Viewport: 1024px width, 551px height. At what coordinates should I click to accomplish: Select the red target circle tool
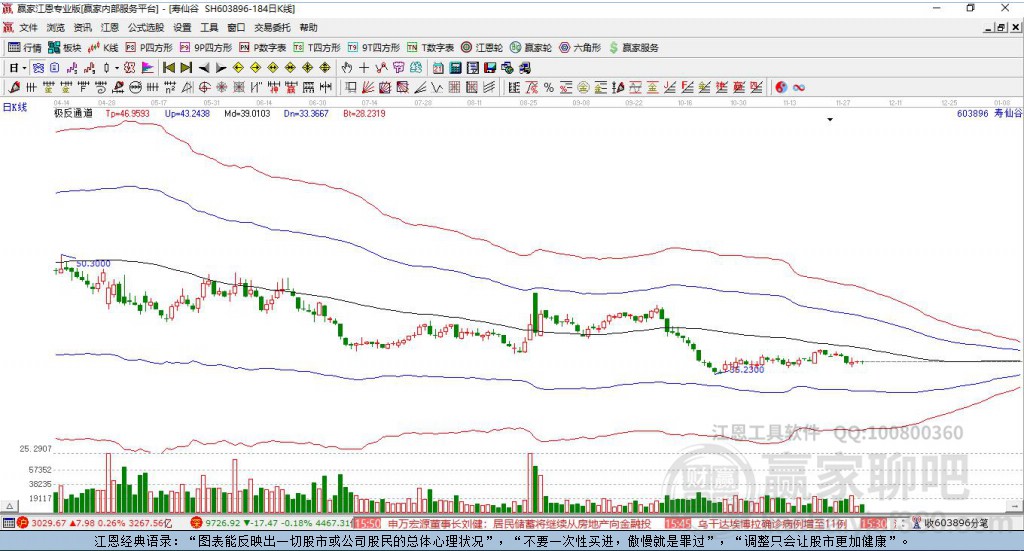[x=204, y=87]
